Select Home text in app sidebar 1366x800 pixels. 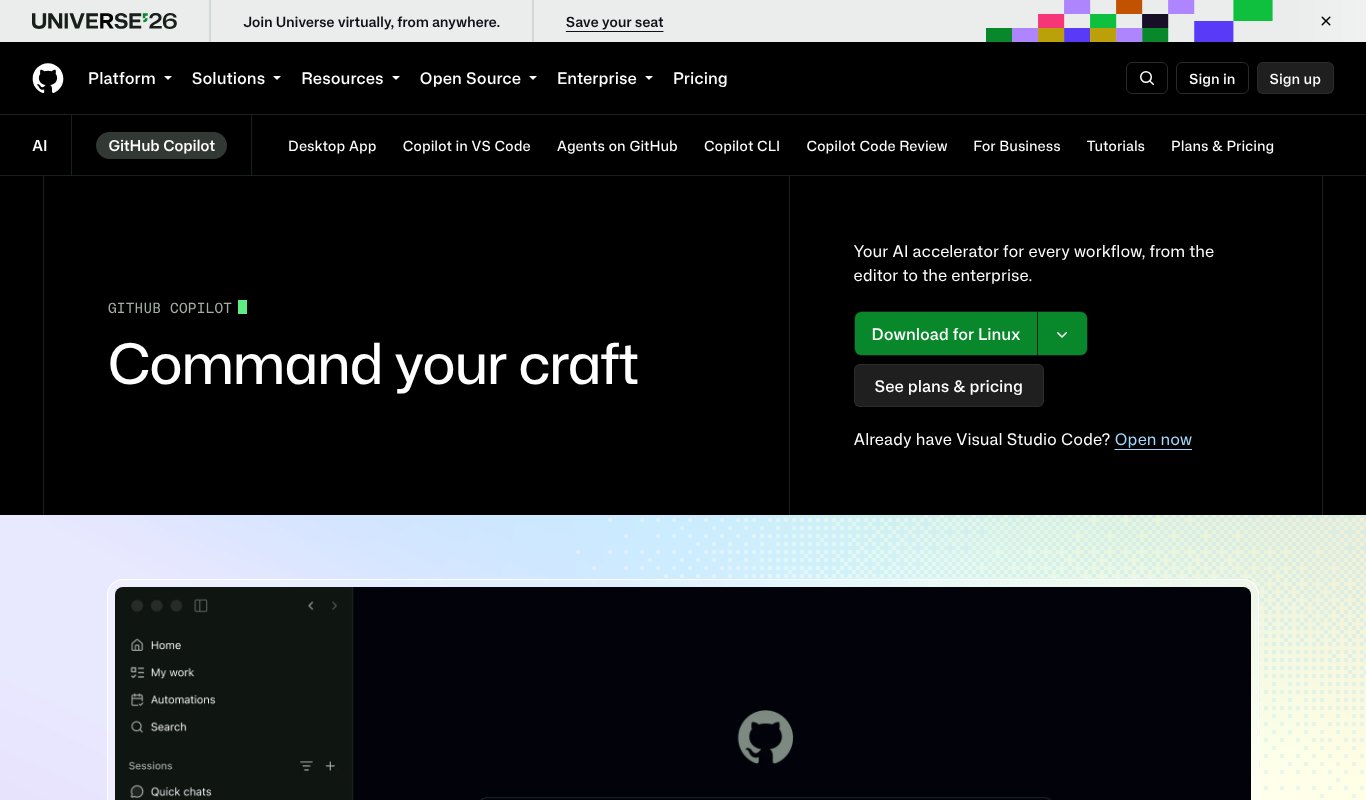[x=166, y=645]
